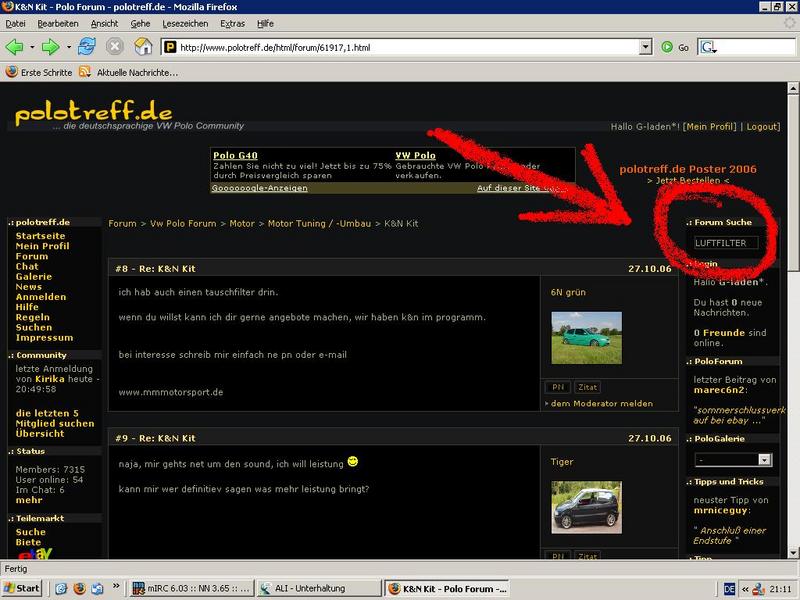Click the Vw Polo Forum breadcrumb
The image size is (800, 600).
(x=183, y=223)
